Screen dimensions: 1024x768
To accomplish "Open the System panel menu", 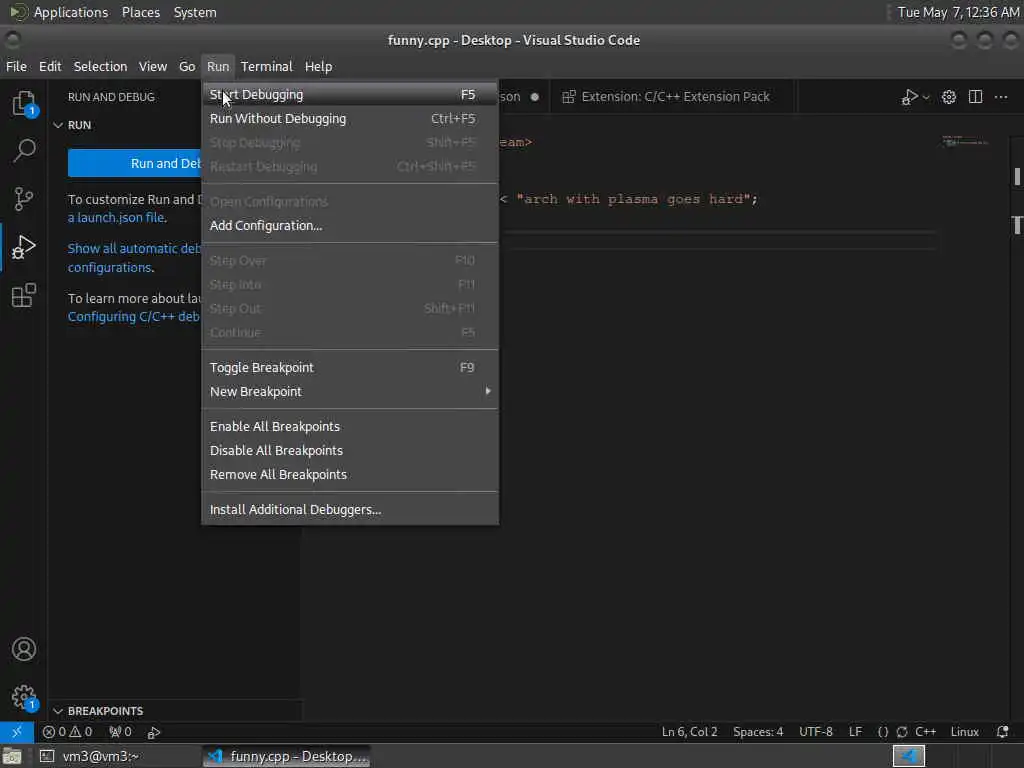I will (195, 12).
